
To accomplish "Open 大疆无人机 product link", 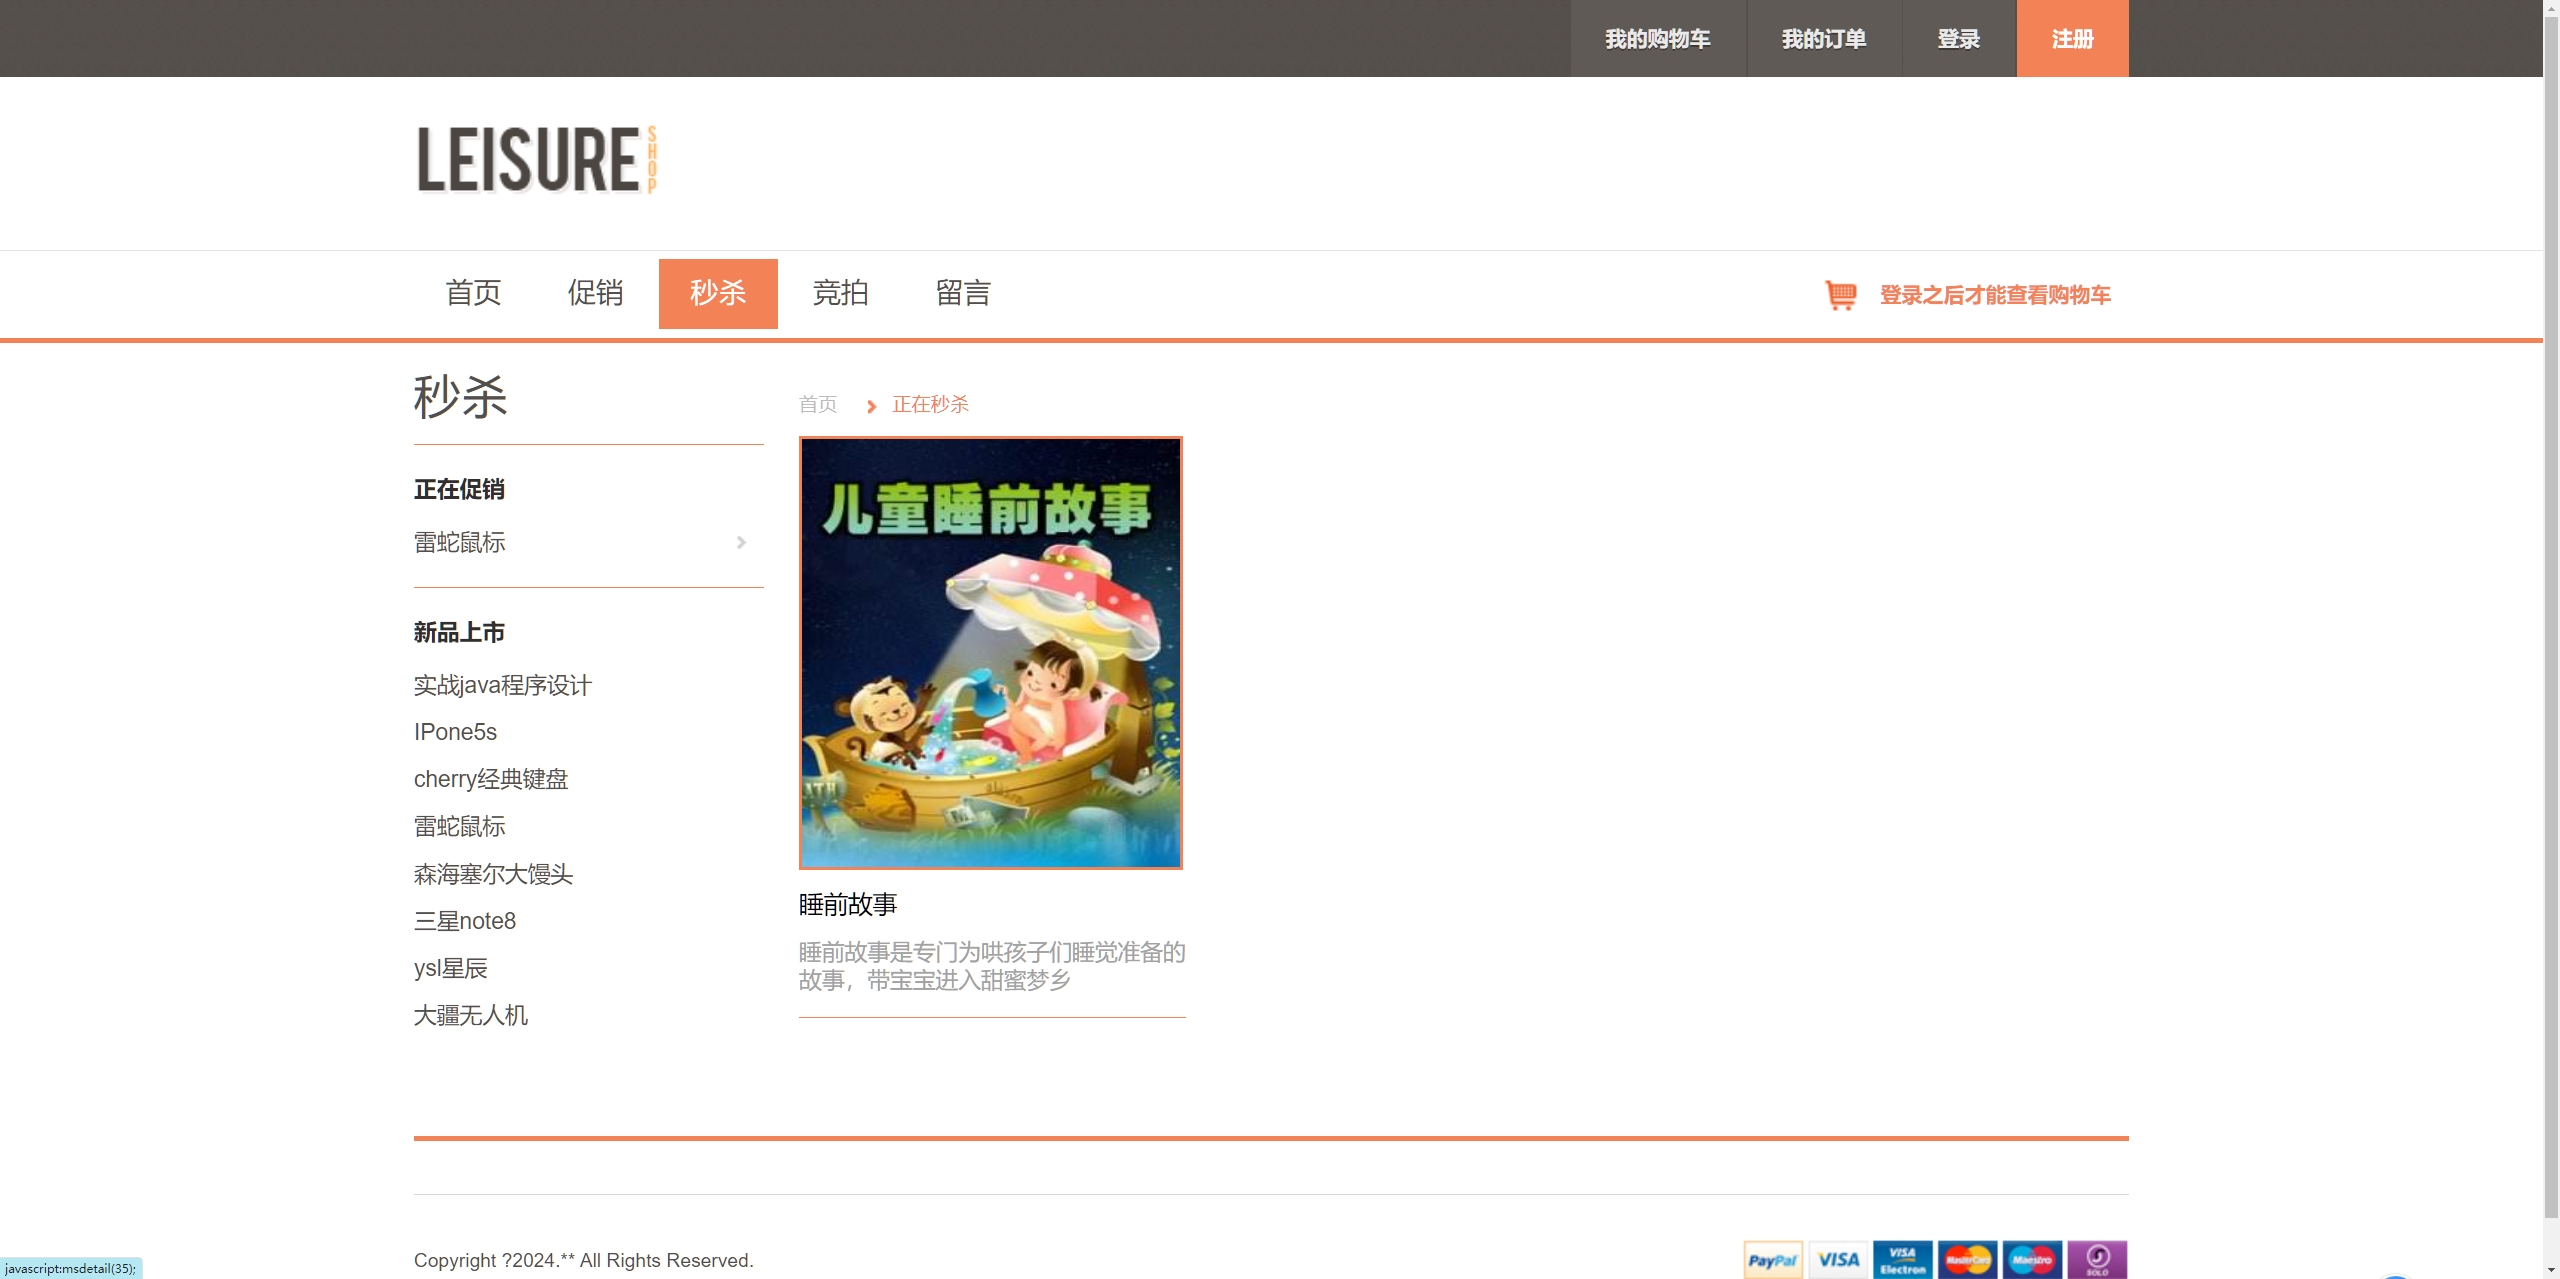I will pyautogui.click(x=471, y=1015).
